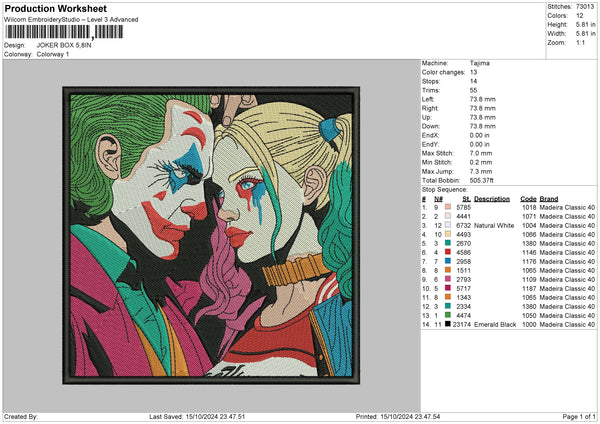Click thread code '1071' in row 2

click(x=529, y=217)
